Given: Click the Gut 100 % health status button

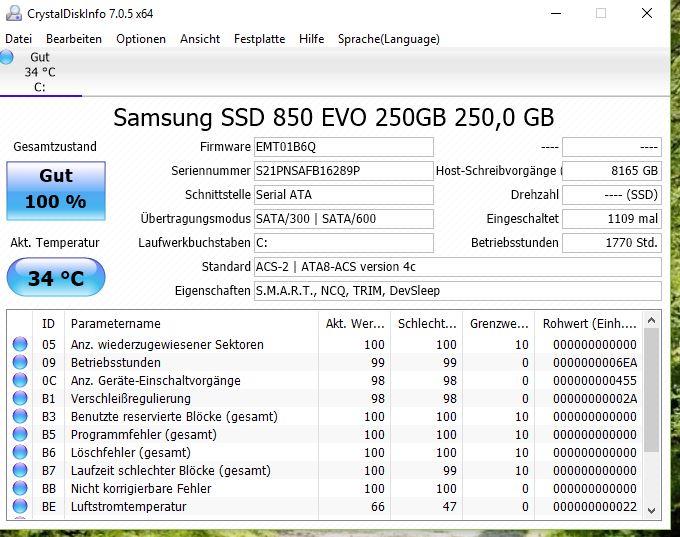Looking at the screenshot, I should [56, 191].
